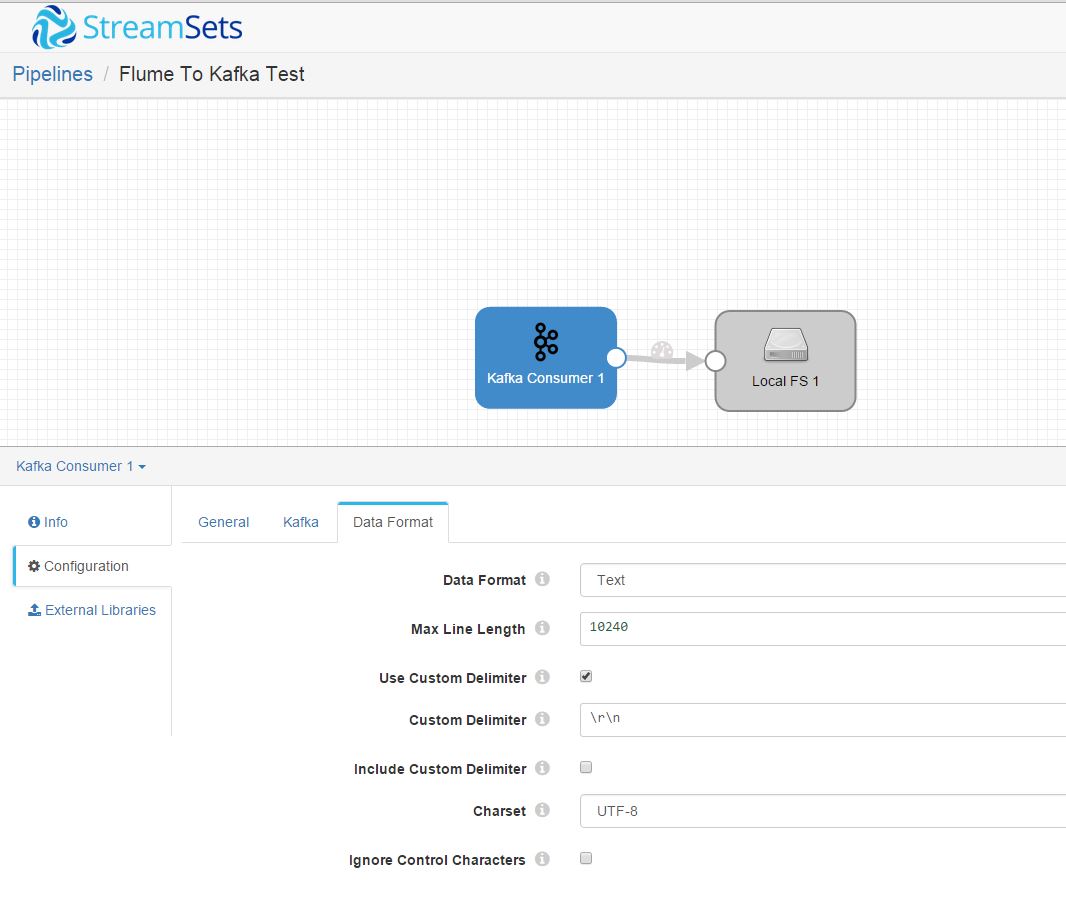1066x908 pixels.
Task: Switch to the Kafka tab
Action: point(300,521)
